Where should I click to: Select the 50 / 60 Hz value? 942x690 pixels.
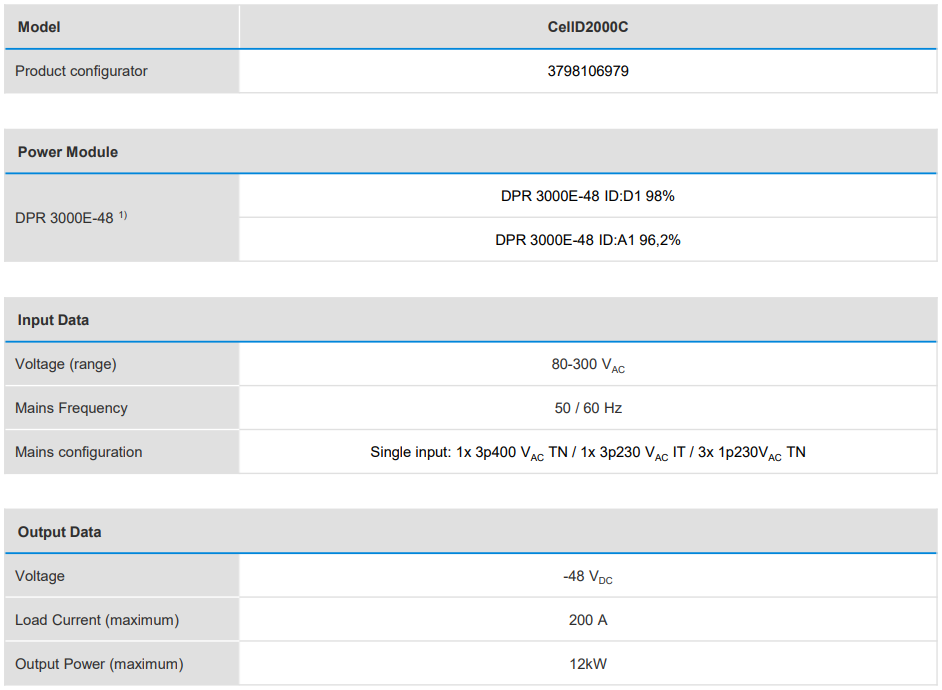tap(588, 408)
